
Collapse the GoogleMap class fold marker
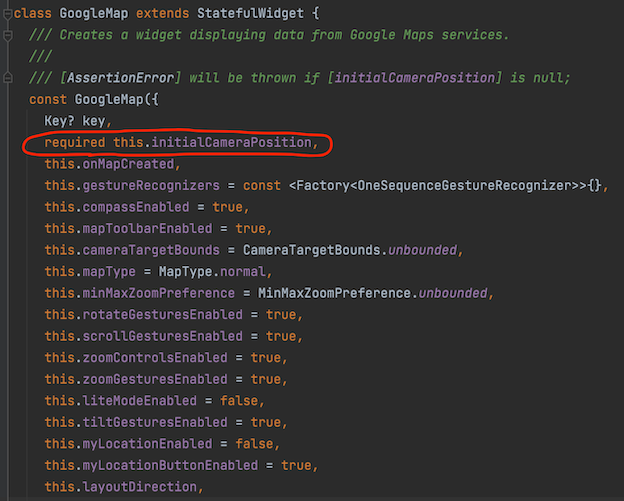point(7,14)
